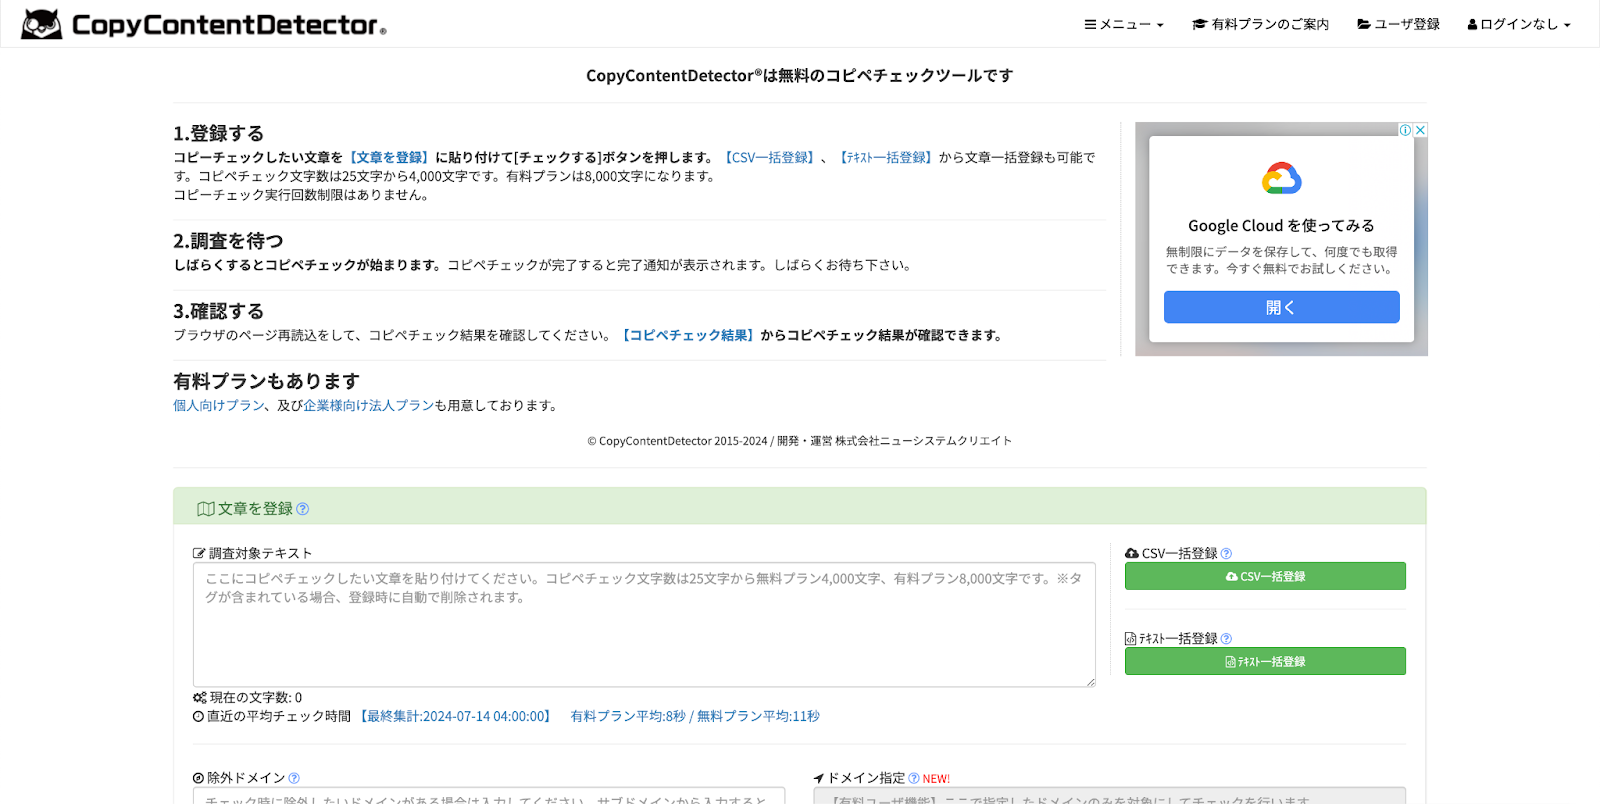
Task: Click 【最終集計:2024-07-14 04:00:00】 text
Action: tap(456, 716)
